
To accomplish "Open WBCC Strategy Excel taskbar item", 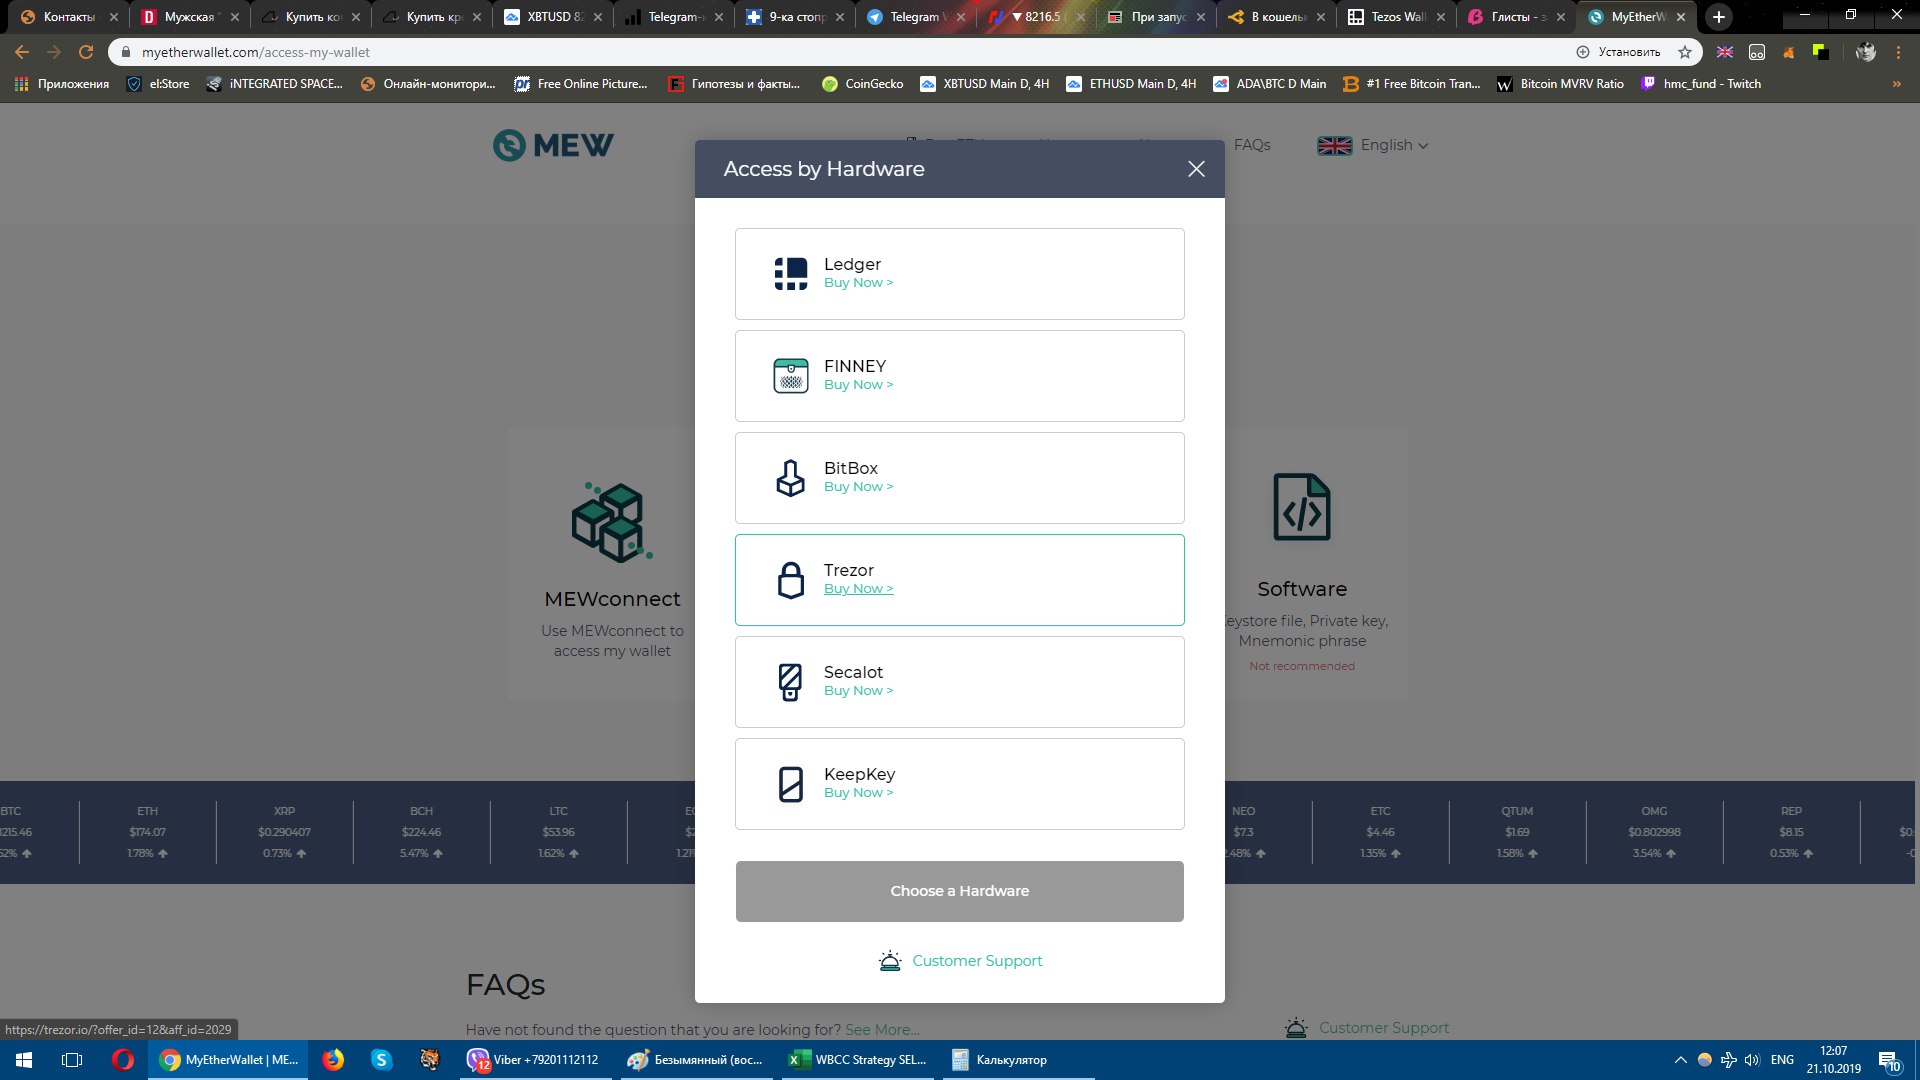I will click(858, 1060).
